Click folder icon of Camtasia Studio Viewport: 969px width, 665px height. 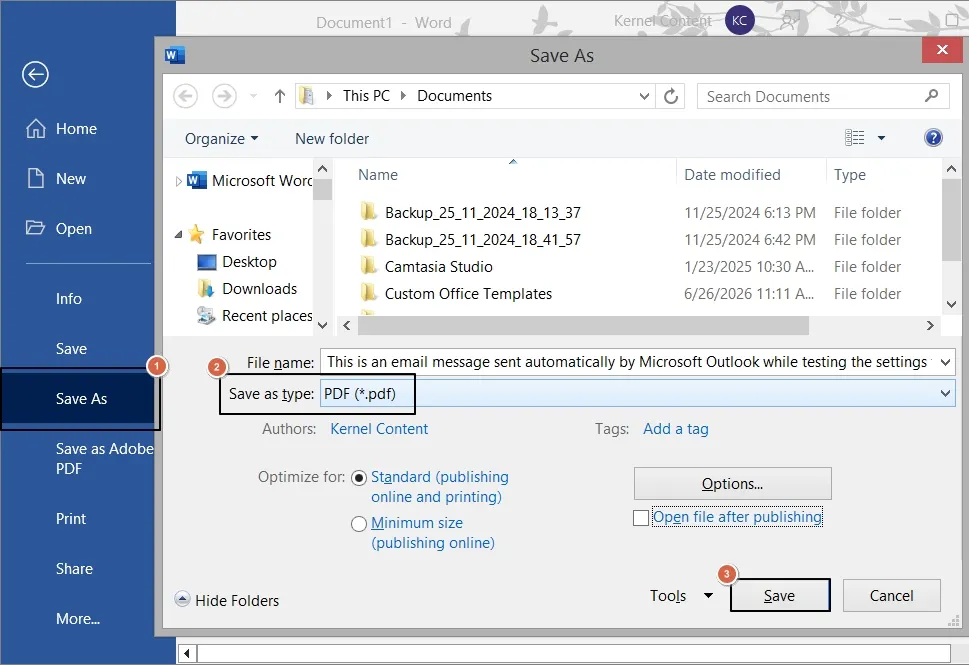pyautogui.click(x=368, y=266)
